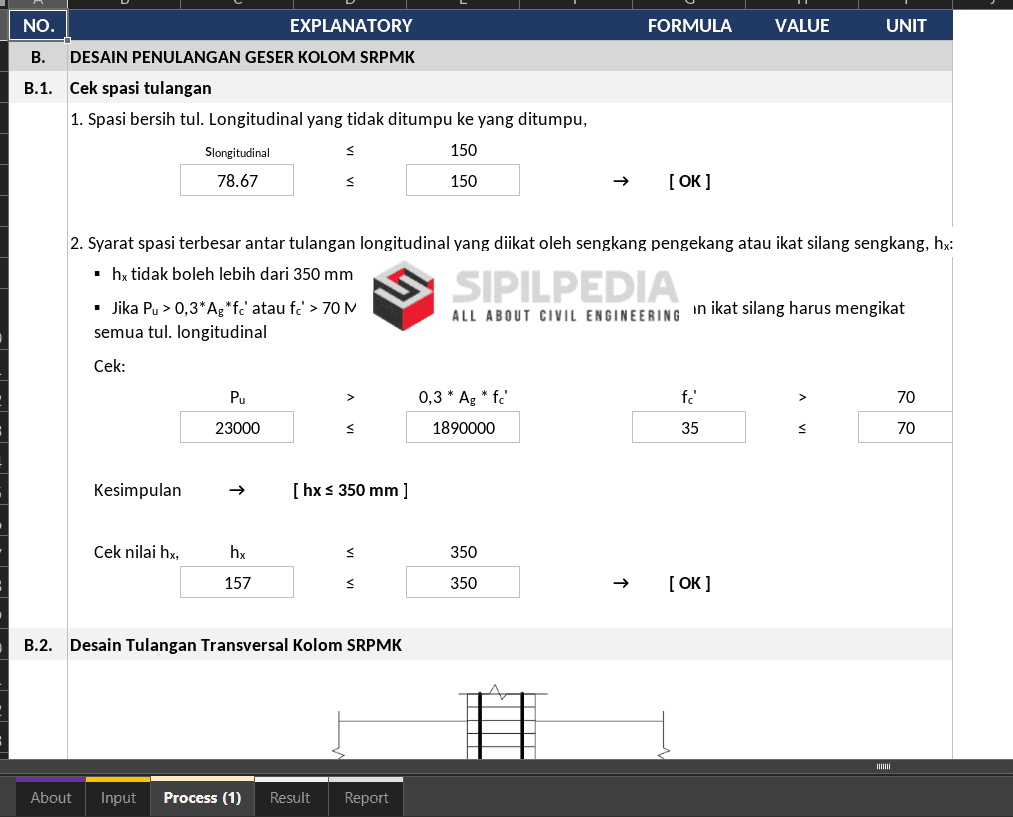The height and width of the screenshot is (817, 1013).
Task: Go to the Result sheet tab
Action: point(290,798)
